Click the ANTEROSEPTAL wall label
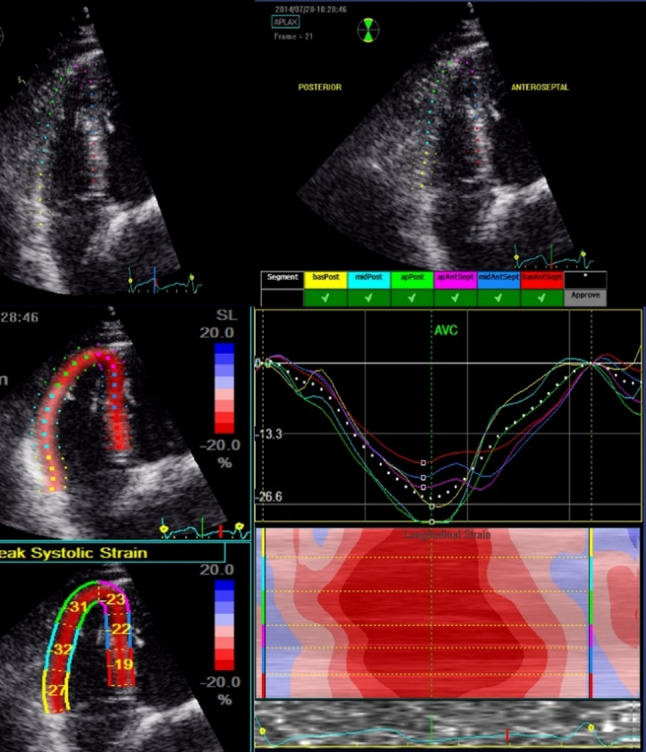 pos(540,87)
